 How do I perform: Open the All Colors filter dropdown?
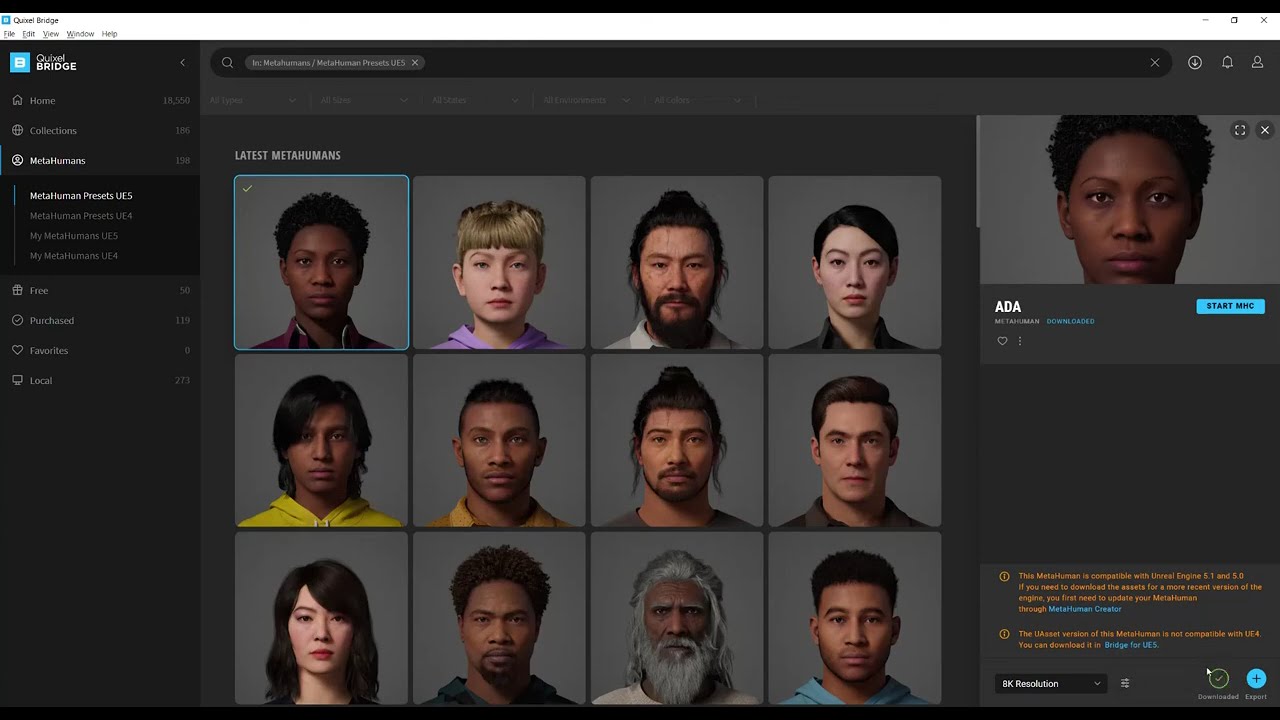[698, 100]
